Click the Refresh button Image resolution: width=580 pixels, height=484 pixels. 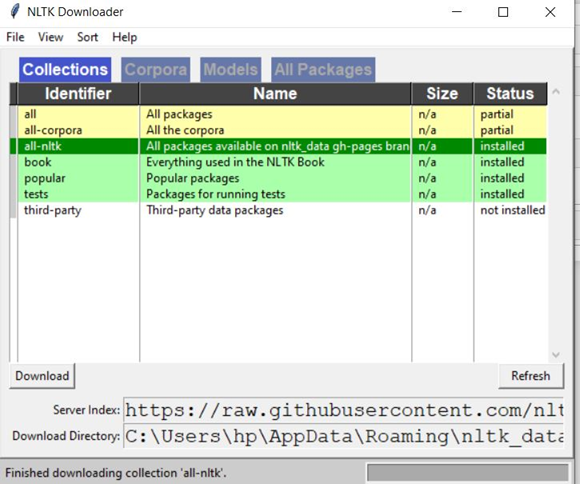531,376
